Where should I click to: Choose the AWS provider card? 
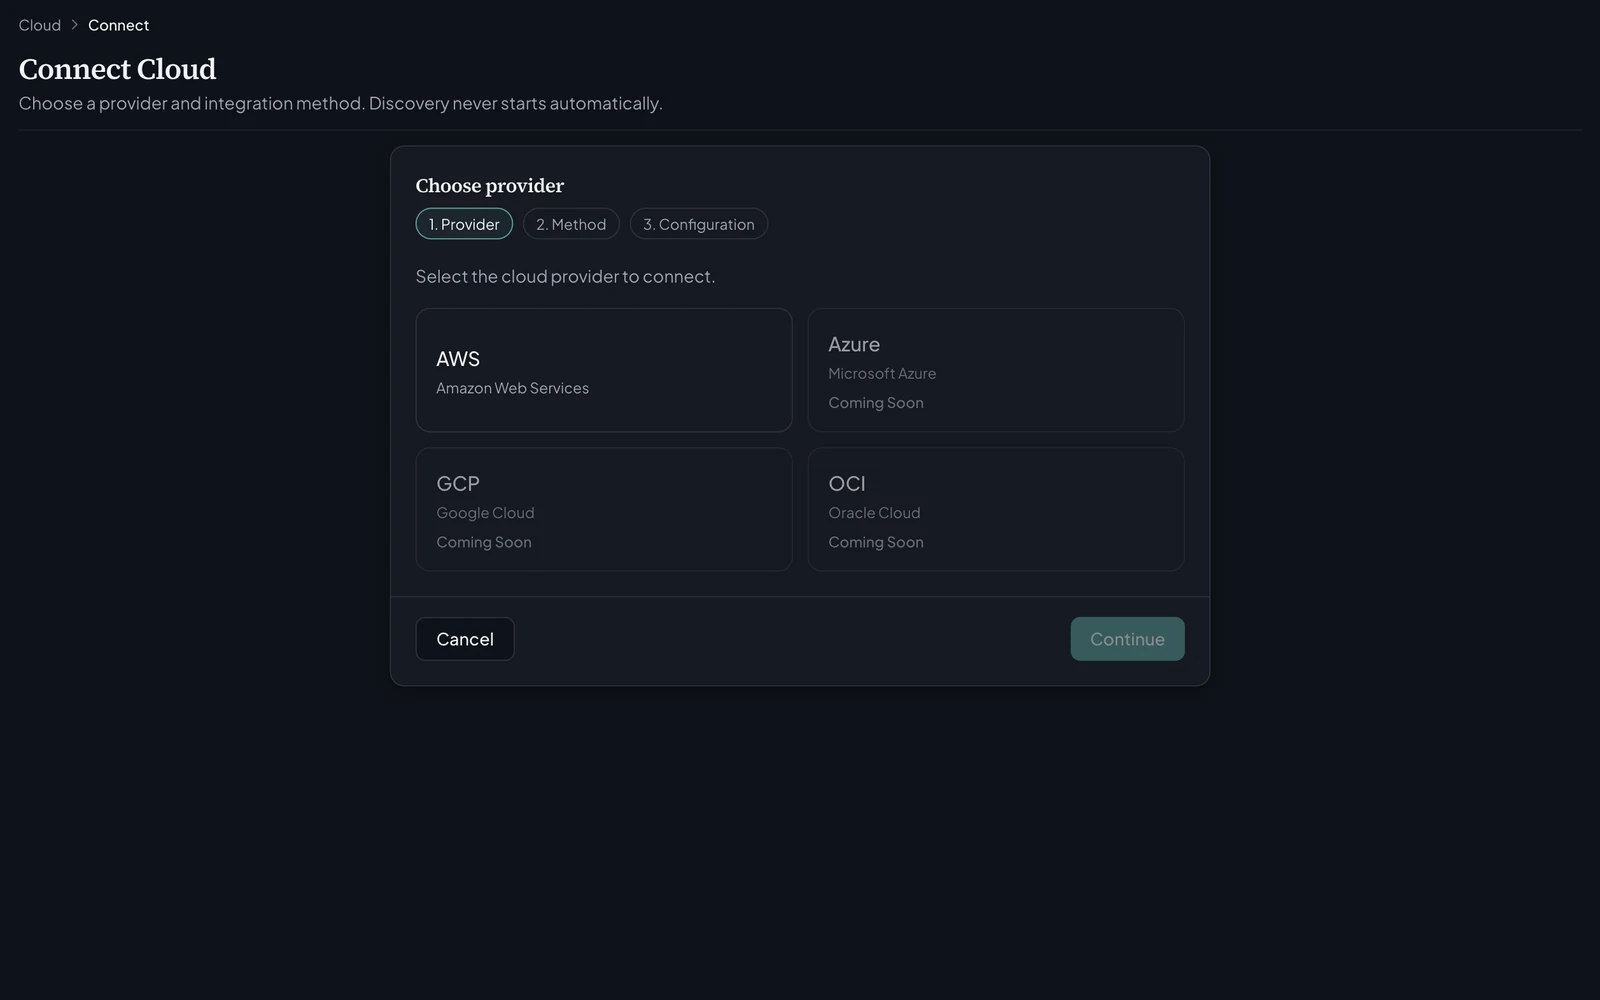(604, 370)
